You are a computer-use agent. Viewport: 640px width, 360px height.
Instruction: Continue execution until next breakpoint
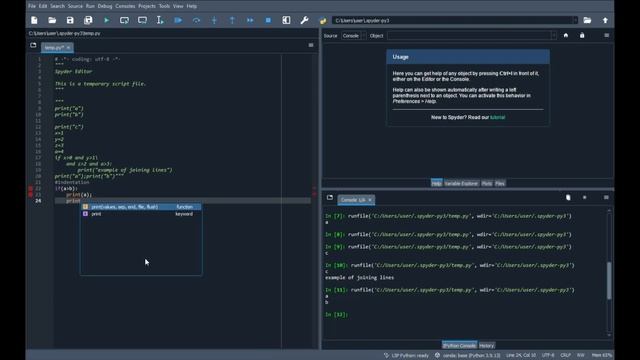coord(250,20)
